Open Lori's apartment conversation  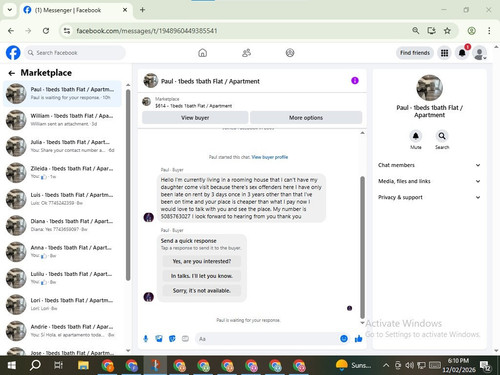62,304
